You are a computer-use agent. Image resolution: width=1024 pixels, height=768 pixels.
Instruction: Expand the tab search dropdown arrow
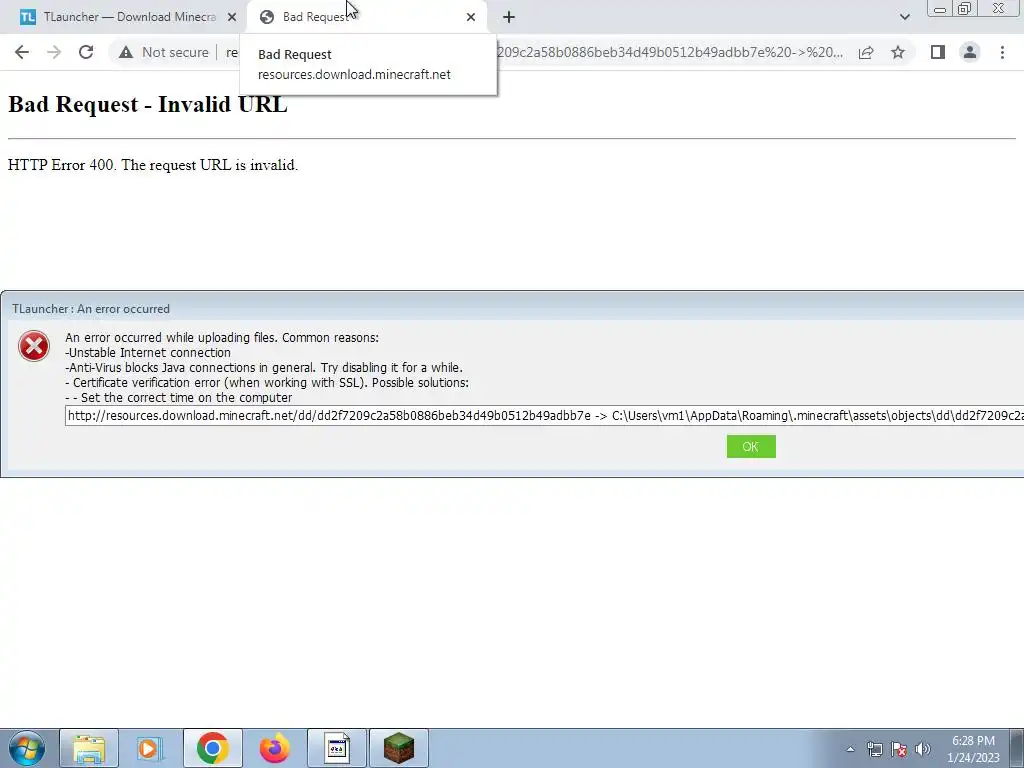[x=904, y=17]
